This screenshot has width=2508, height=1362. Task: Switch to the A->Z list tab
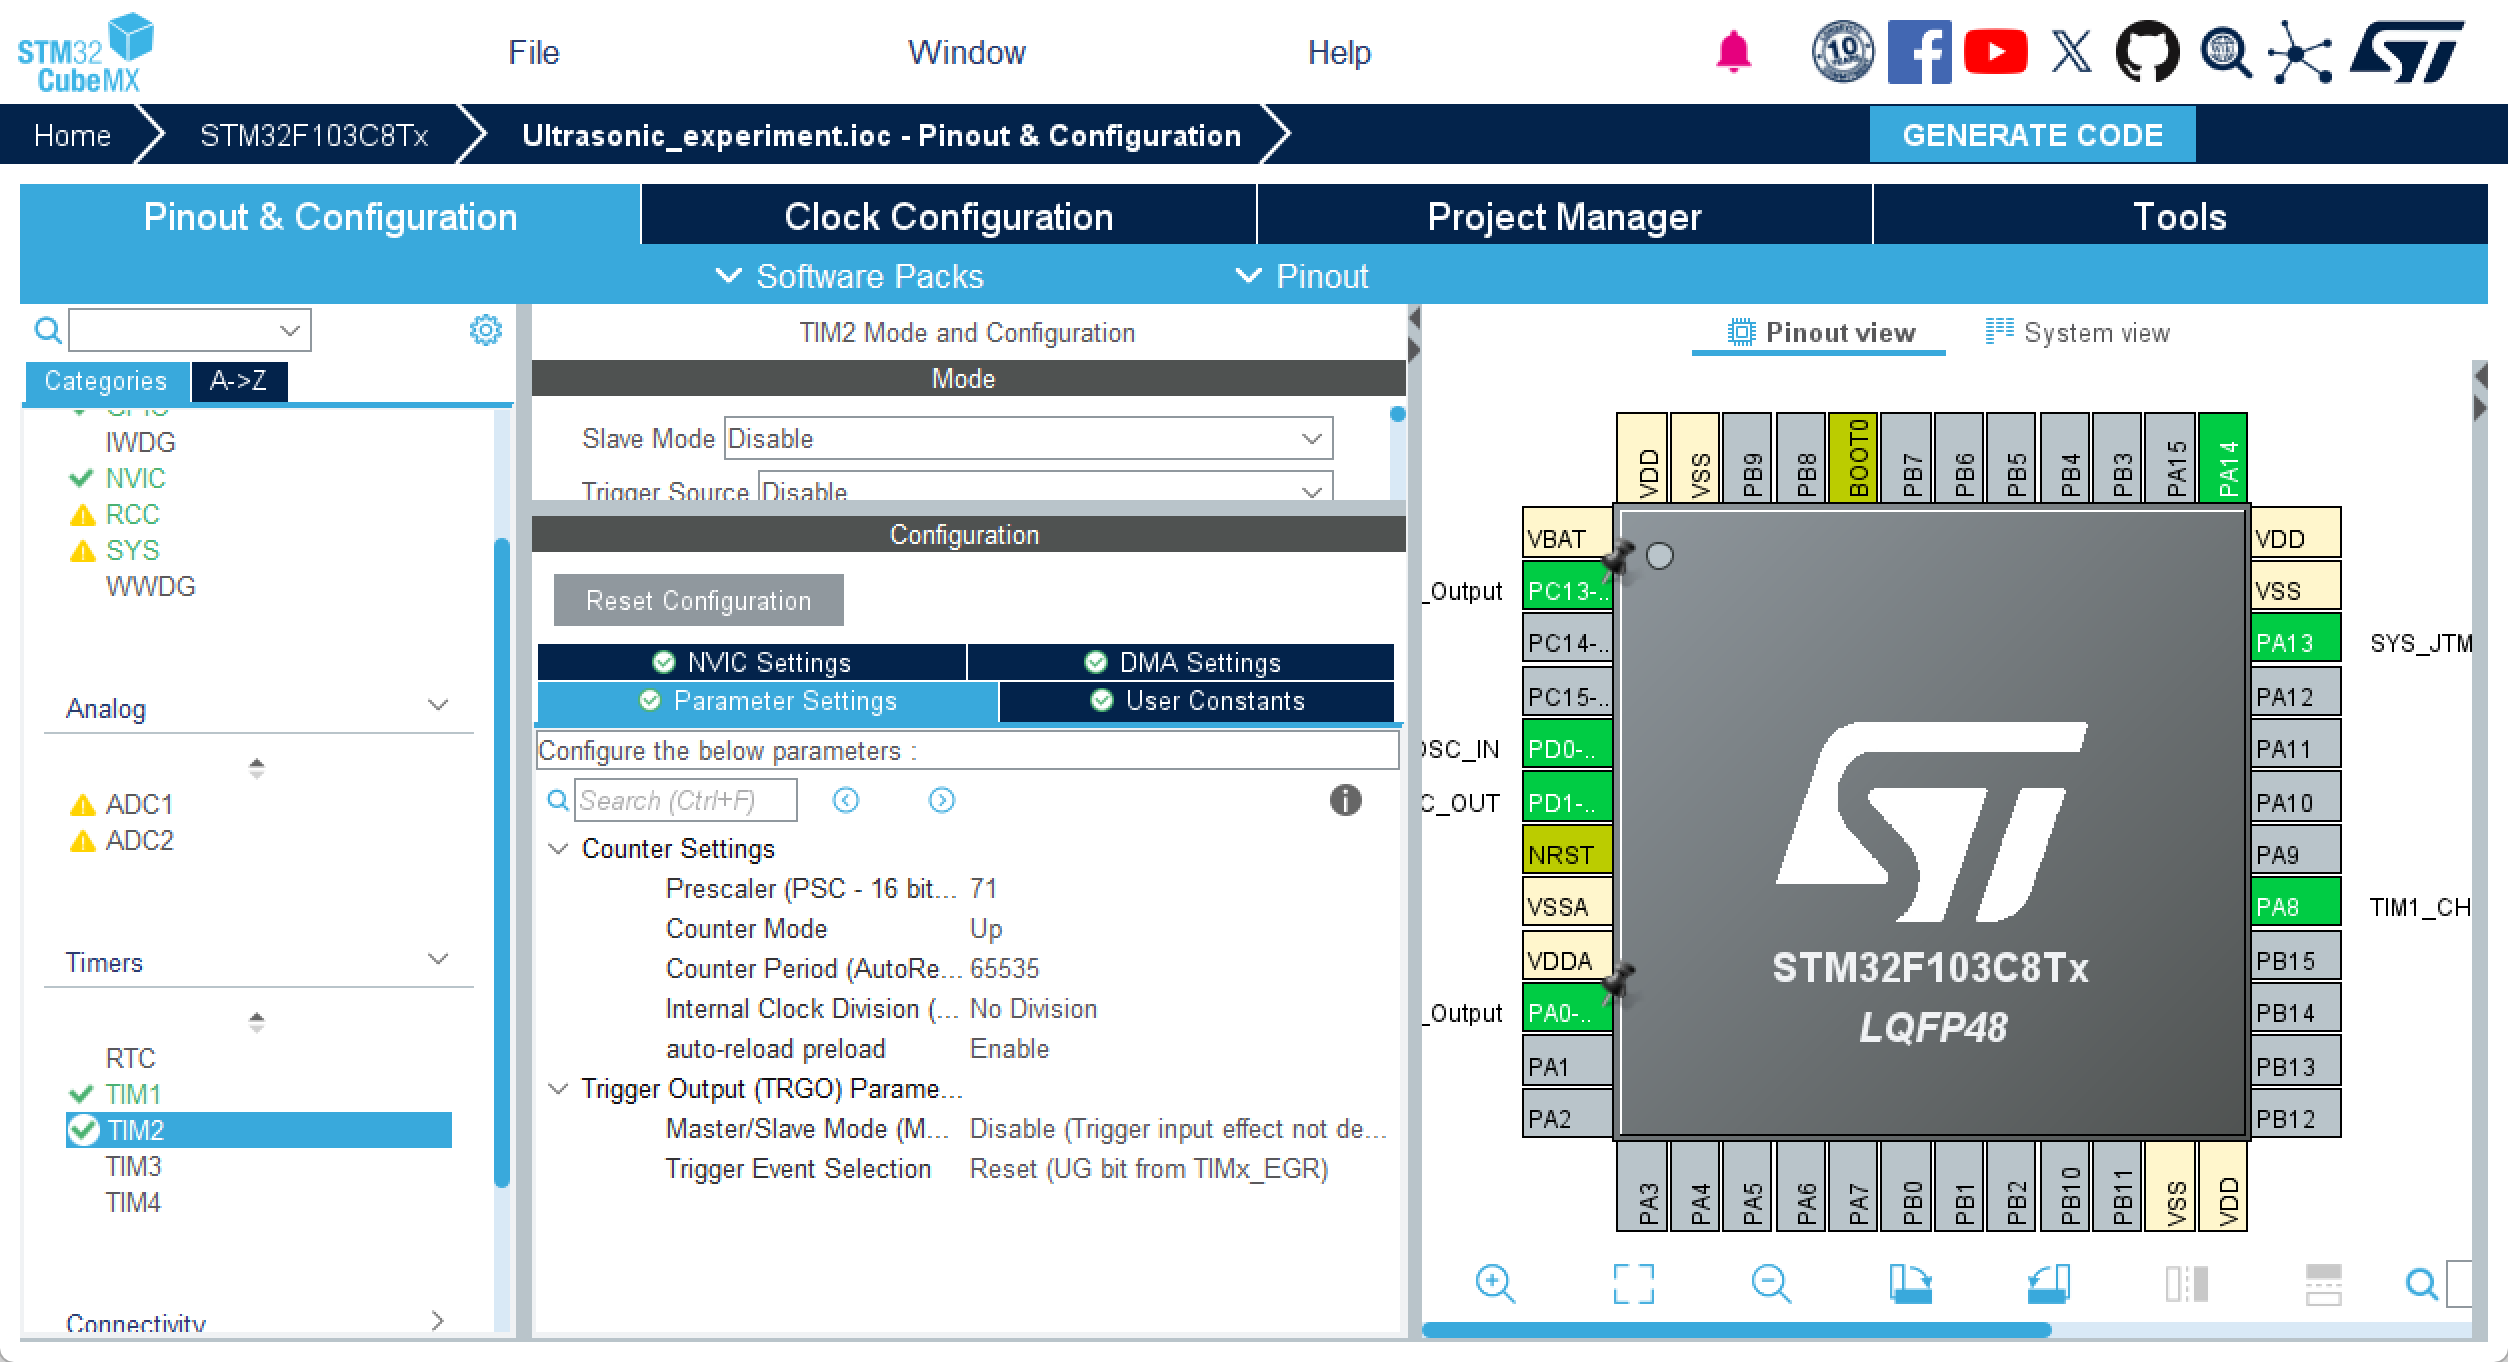tap(238, 381)
